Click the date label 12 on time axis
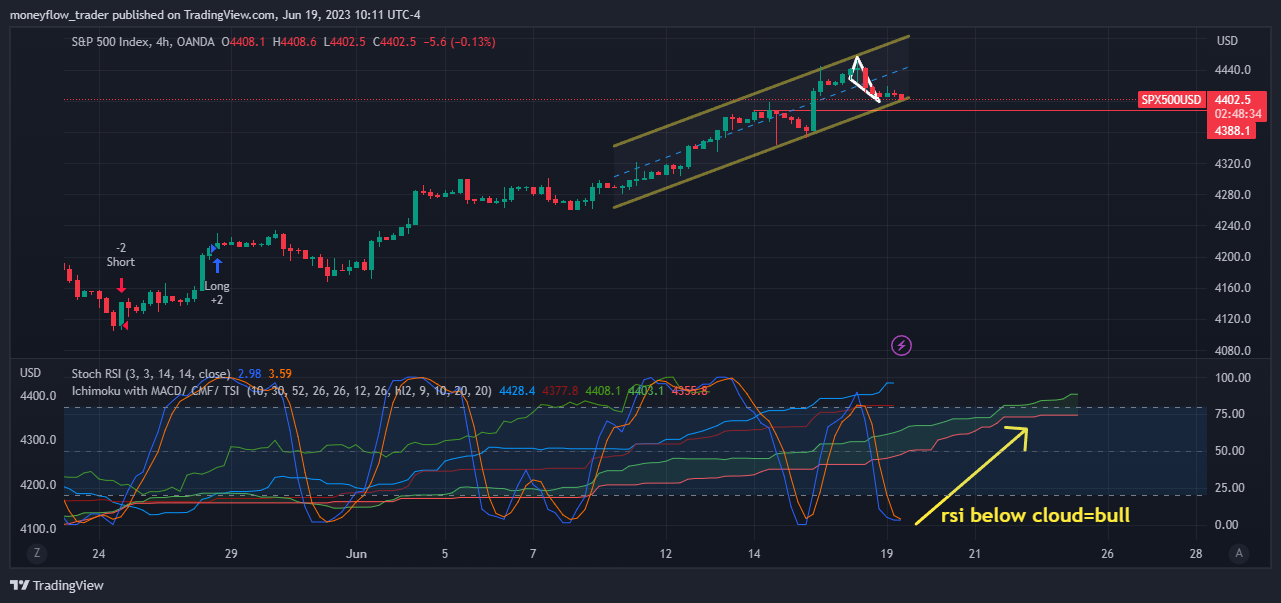 click(x=665, y=553)
